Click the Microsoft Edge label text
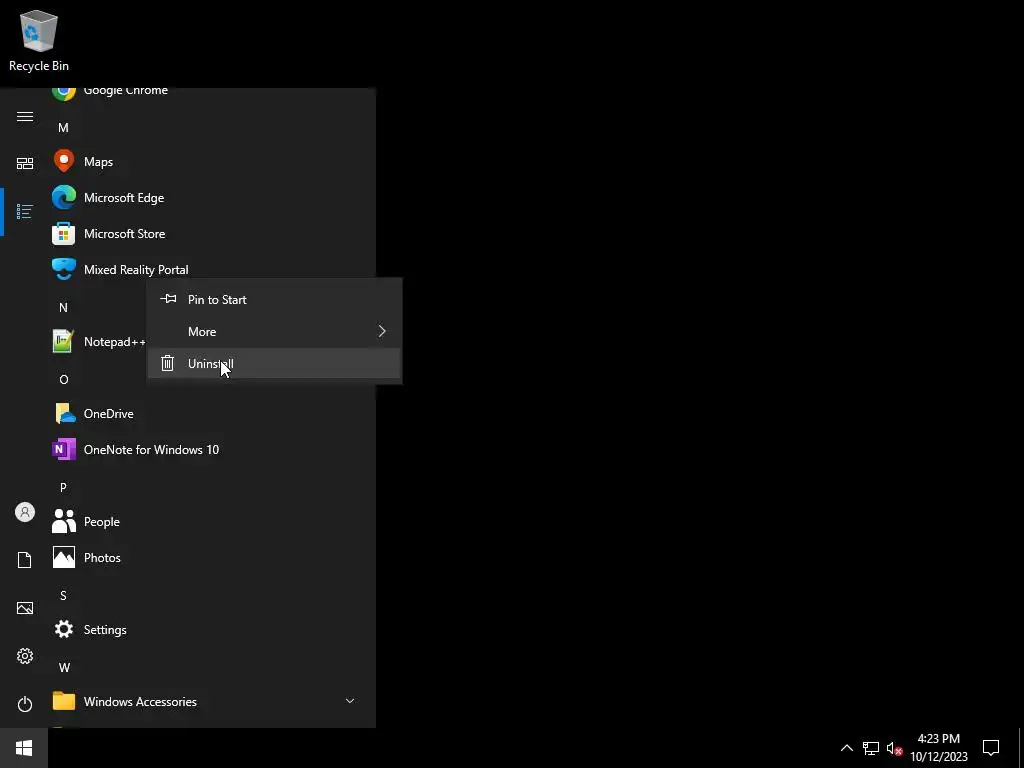Image resolution: width=1024 pixels, height=768 pixels. point(124,197)
